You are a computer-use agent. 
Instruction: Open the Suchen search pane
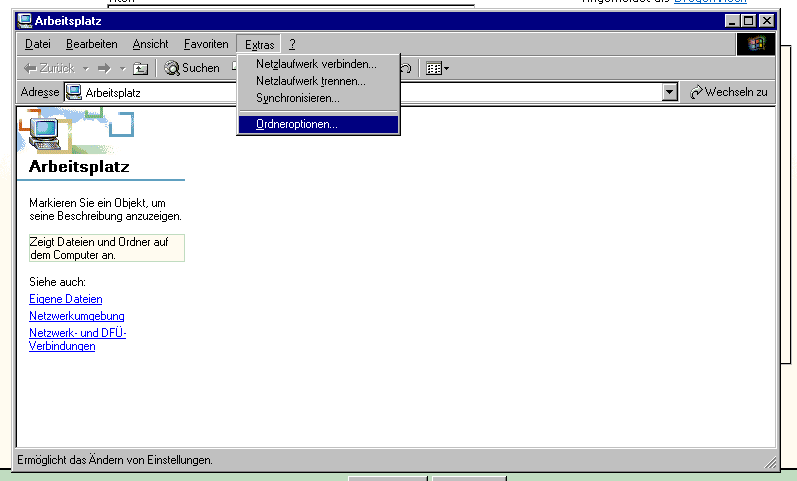pos(192,68)
